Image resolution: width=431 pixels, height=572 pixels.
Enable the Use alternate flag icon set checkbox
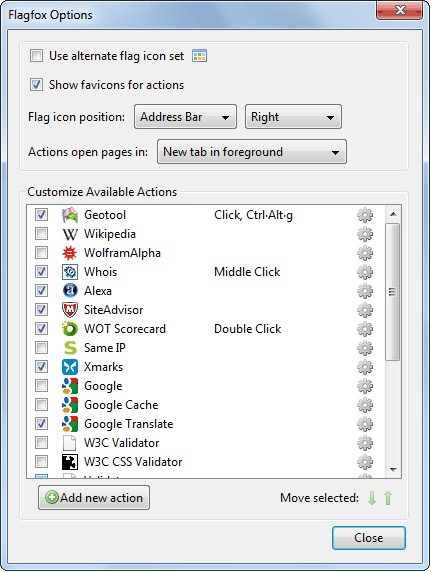coord(36,56)
